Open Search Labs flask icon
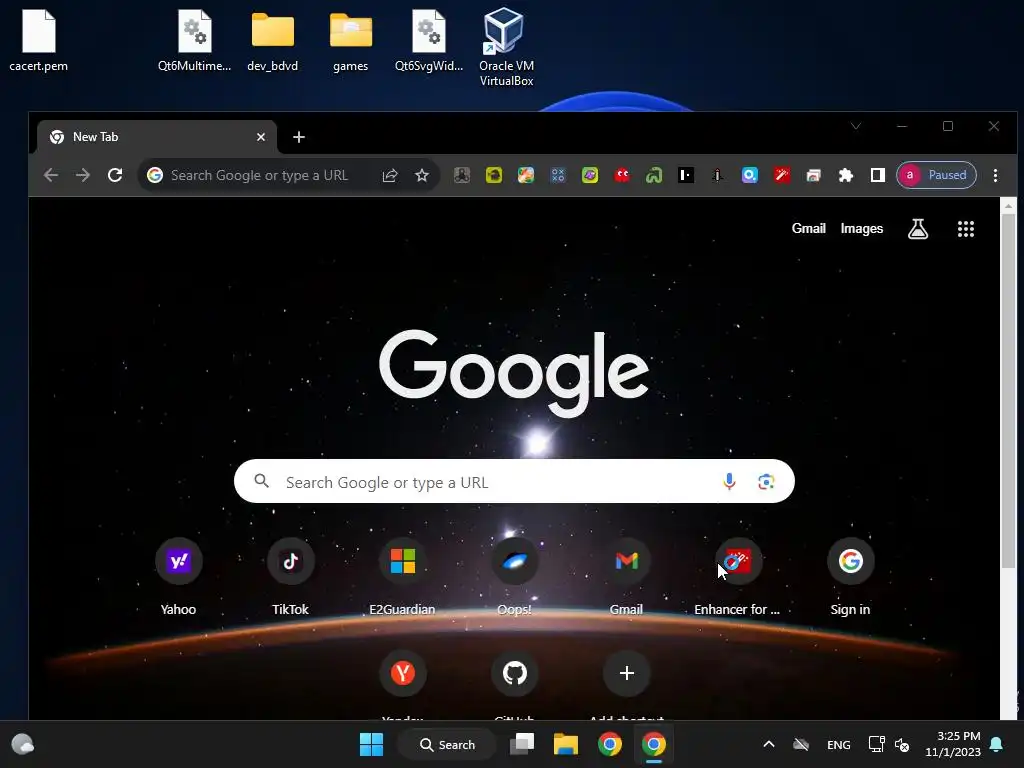Viewport: 1024px width, 768px height. [918, 229]
